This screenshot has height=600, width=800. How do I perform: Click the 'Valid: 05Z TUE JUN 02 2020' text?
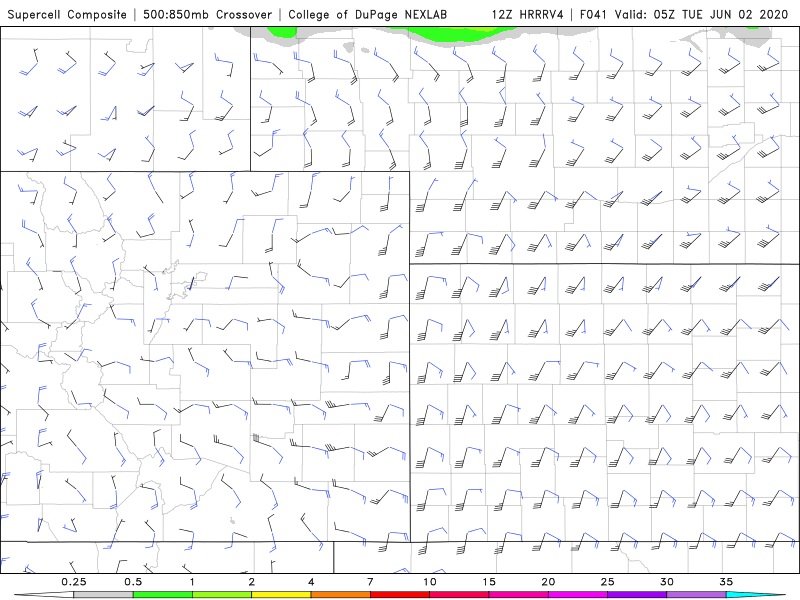coord(702,14)
